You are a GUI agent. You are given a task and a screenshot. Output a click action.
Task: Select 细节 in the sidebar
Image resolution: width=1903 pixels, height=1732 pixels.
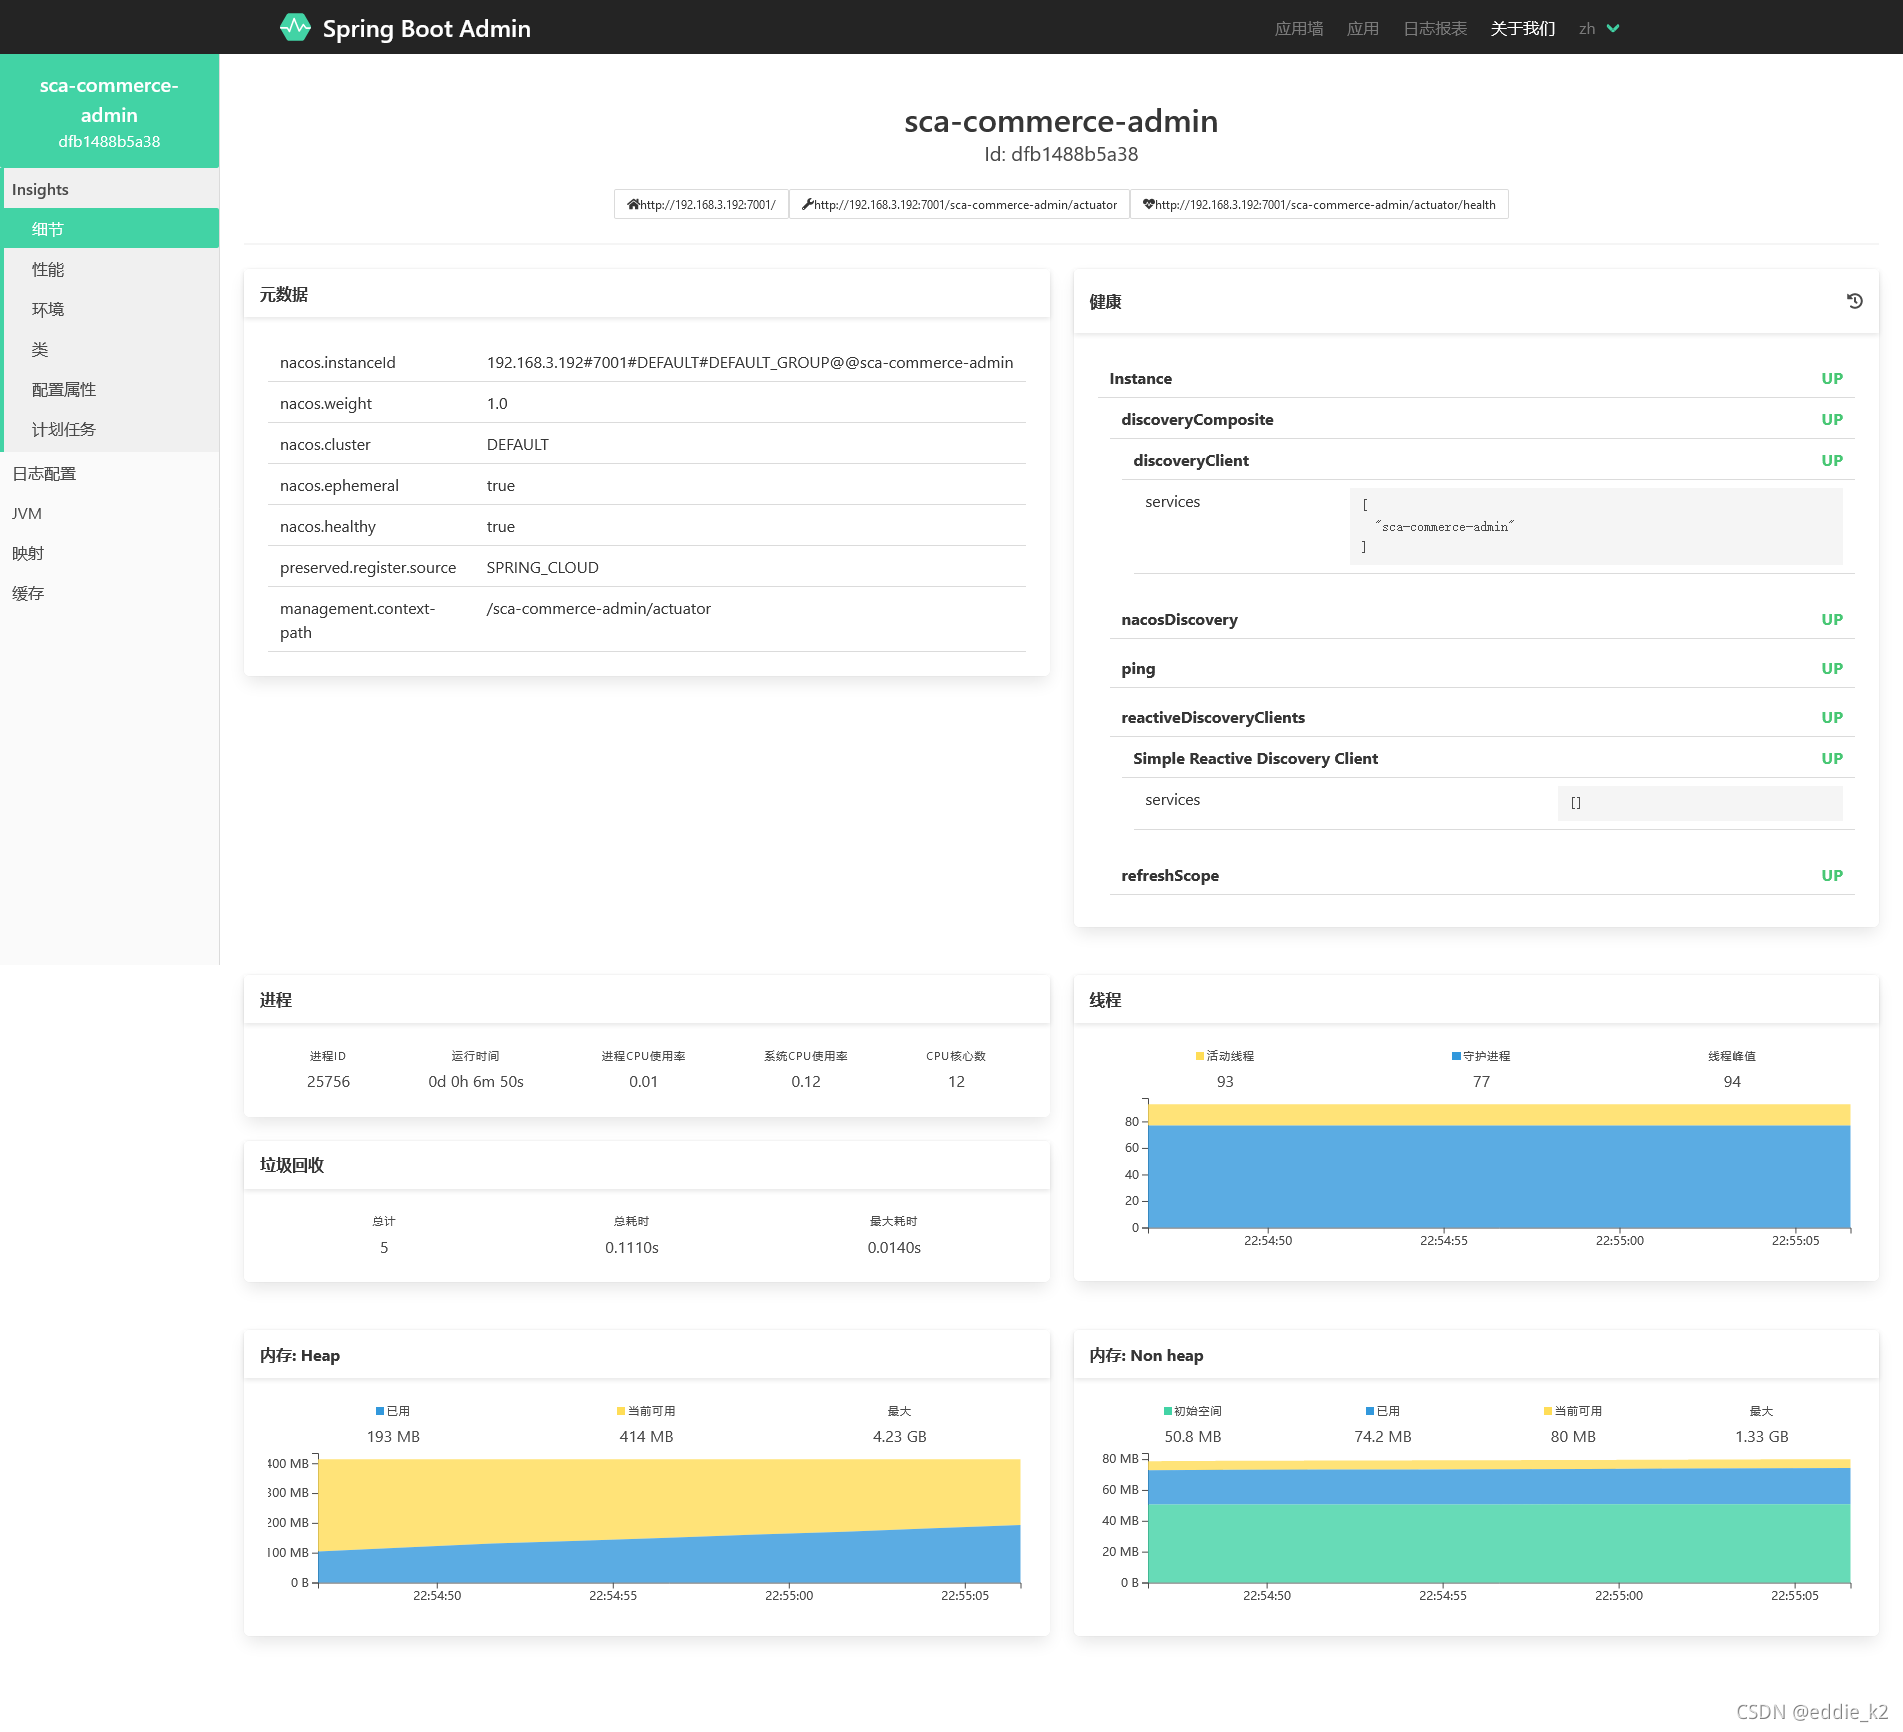(x=110, y=229)
